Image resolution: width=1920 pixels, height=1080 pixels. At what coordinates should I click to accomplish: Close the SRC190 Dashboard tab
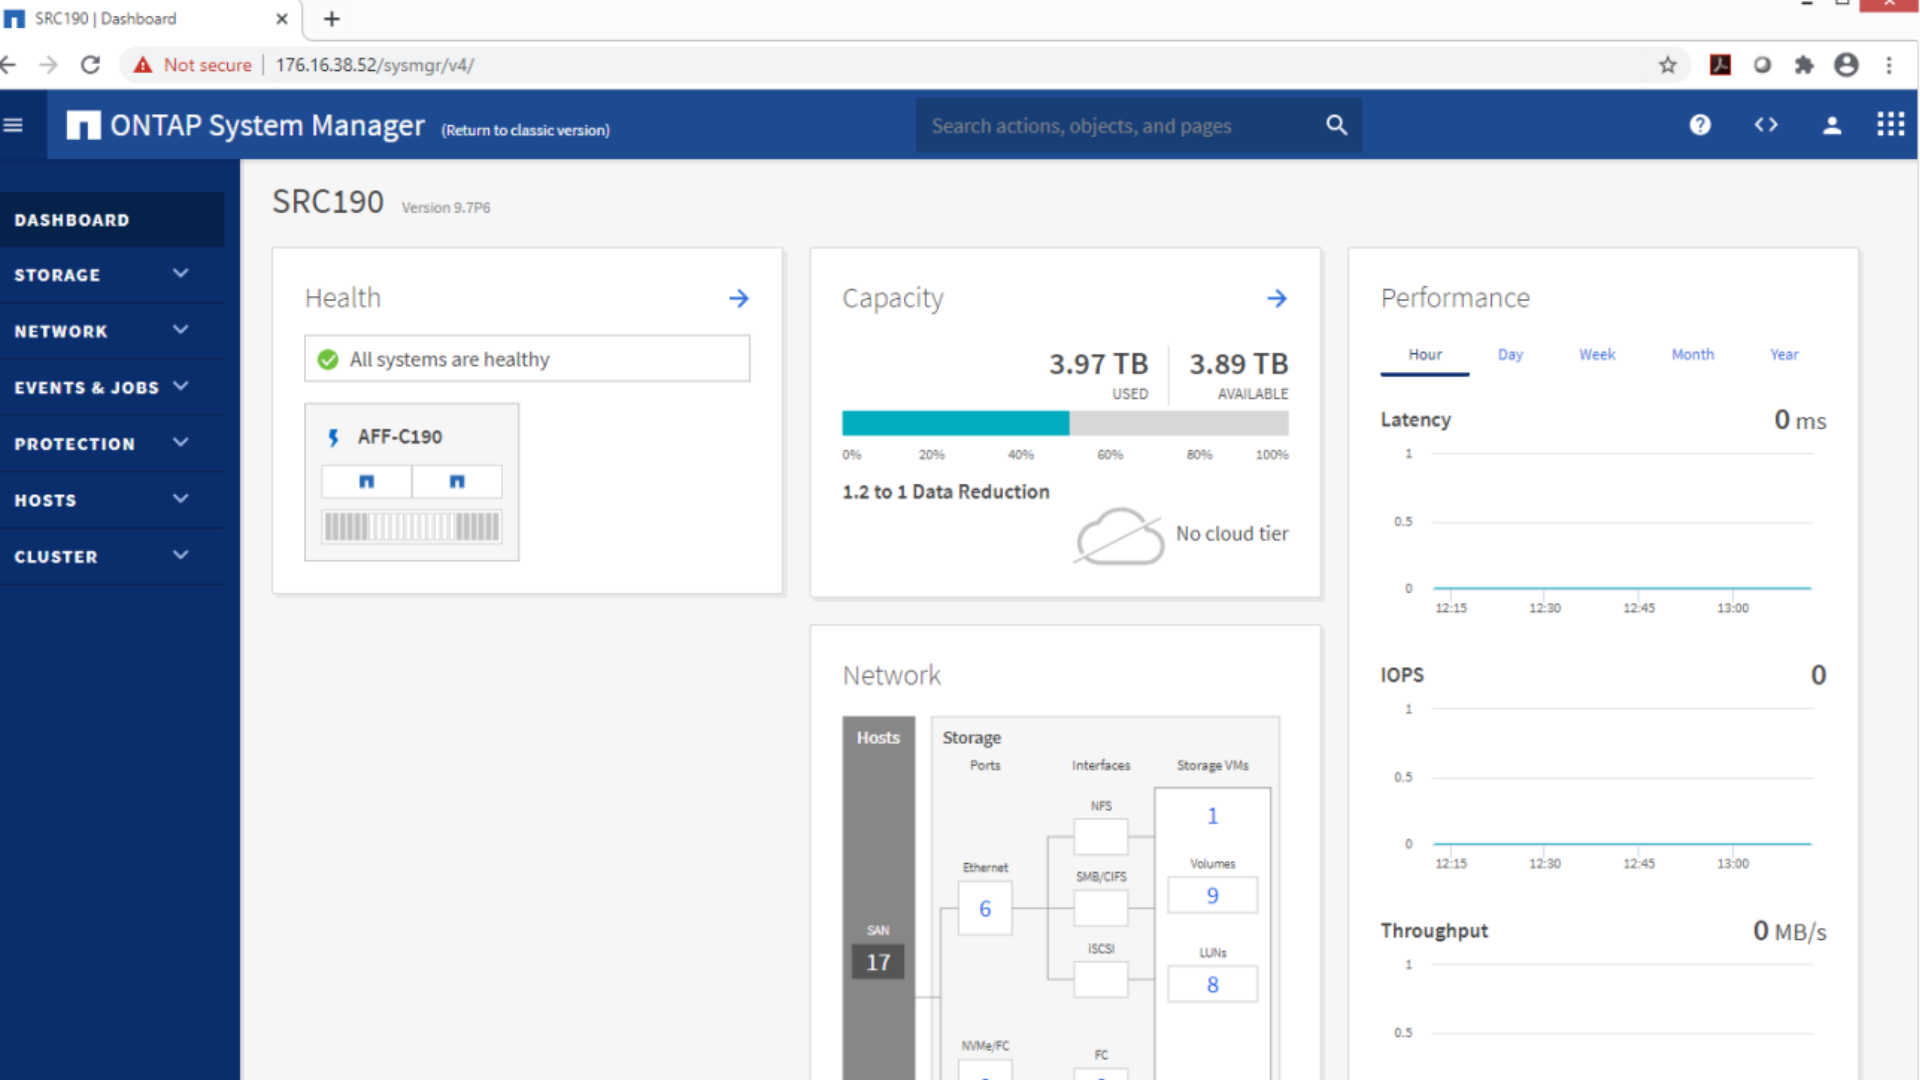[282, 18]
